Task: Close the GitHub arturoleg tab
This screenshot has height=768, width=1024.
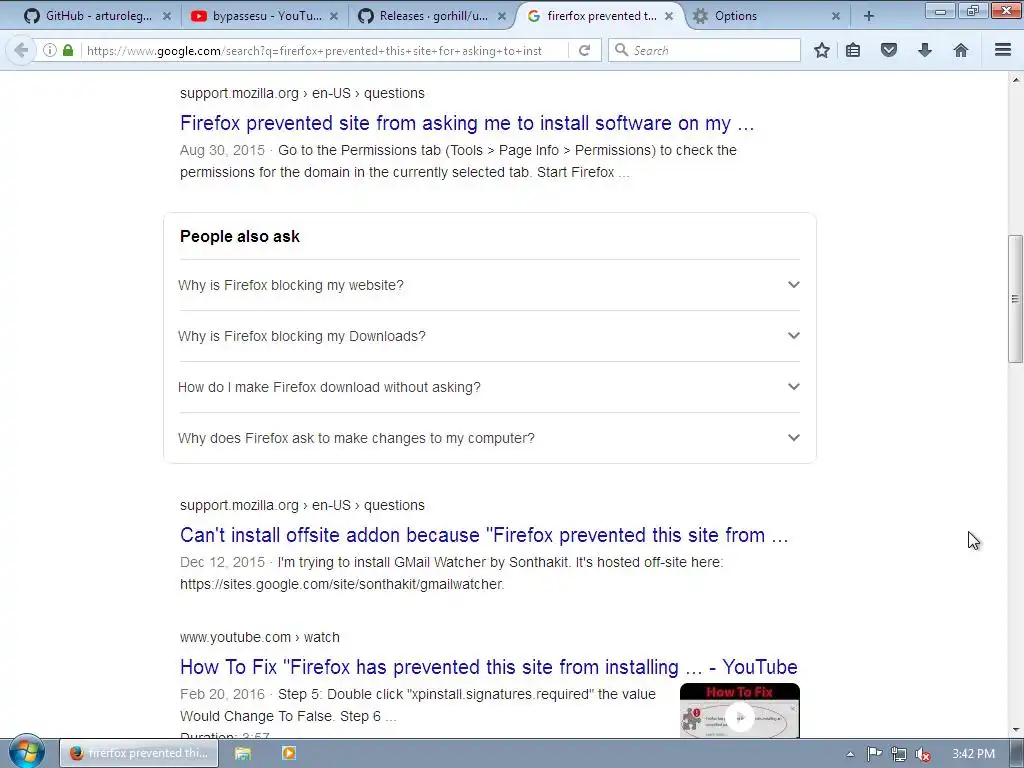Action: point(167,16)
